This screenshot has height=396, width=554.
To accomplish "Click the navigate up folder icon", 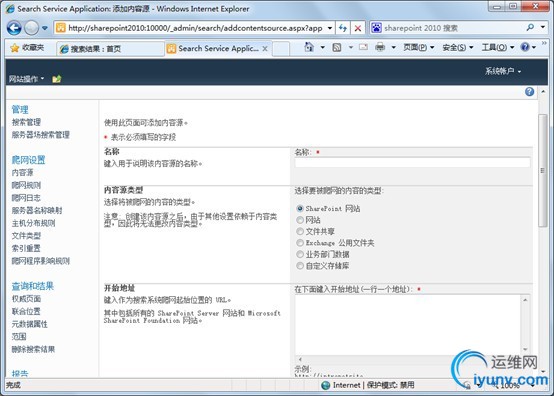I will 57,78.
